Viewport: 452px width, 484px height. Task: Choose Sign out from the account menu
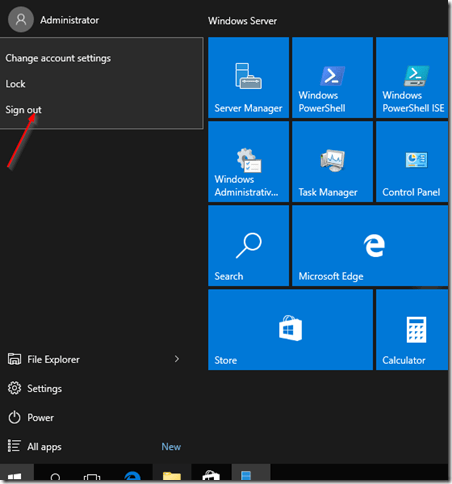click(23, 110)
